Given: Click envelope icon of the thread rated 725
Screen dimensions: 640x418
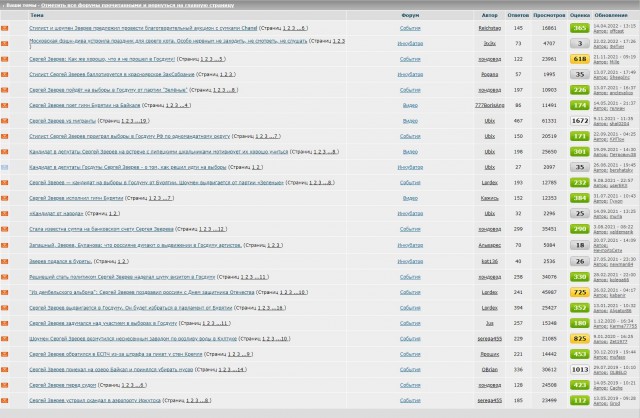Looking at the screenshot, I should coord(4,293).
